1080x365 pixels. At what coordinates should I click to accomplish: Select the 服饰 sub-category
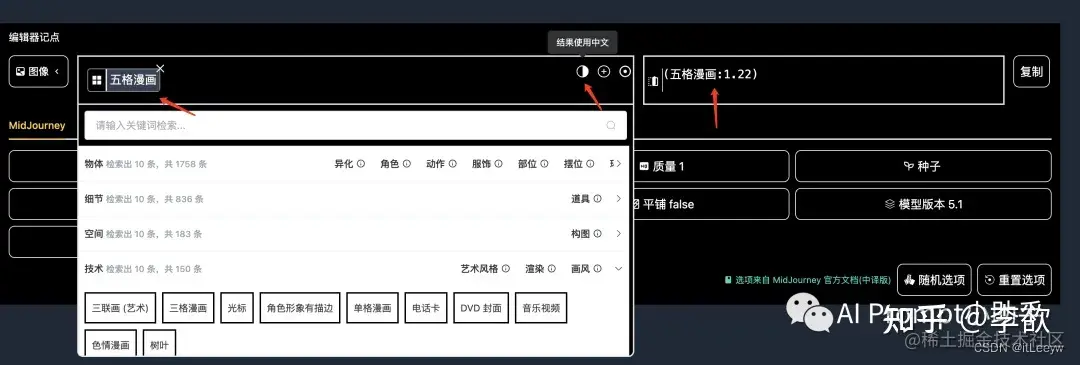point(481,164)
